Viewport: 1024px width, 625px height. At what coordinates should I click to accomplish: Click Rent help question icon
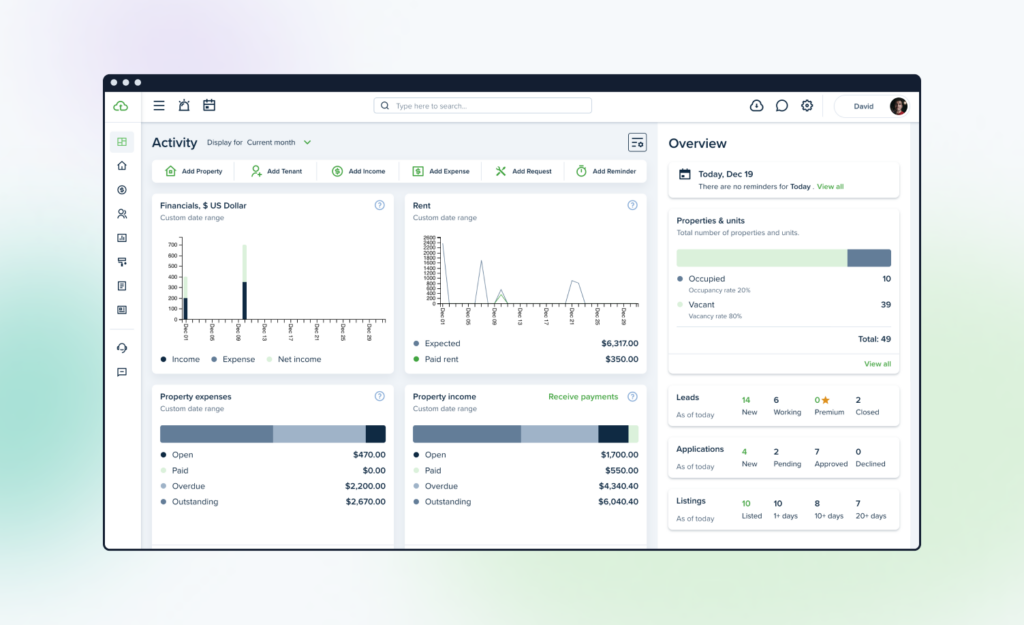632,205
